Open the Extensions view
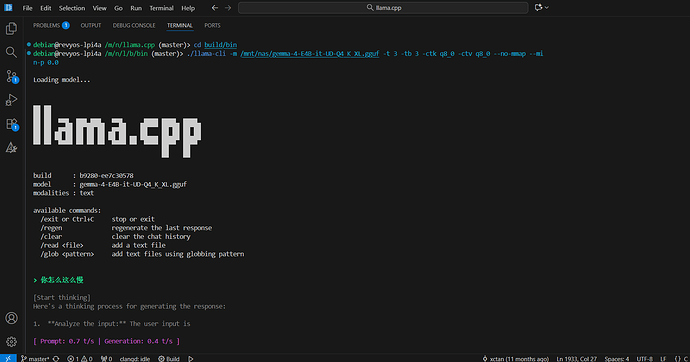 coord(11,124)
